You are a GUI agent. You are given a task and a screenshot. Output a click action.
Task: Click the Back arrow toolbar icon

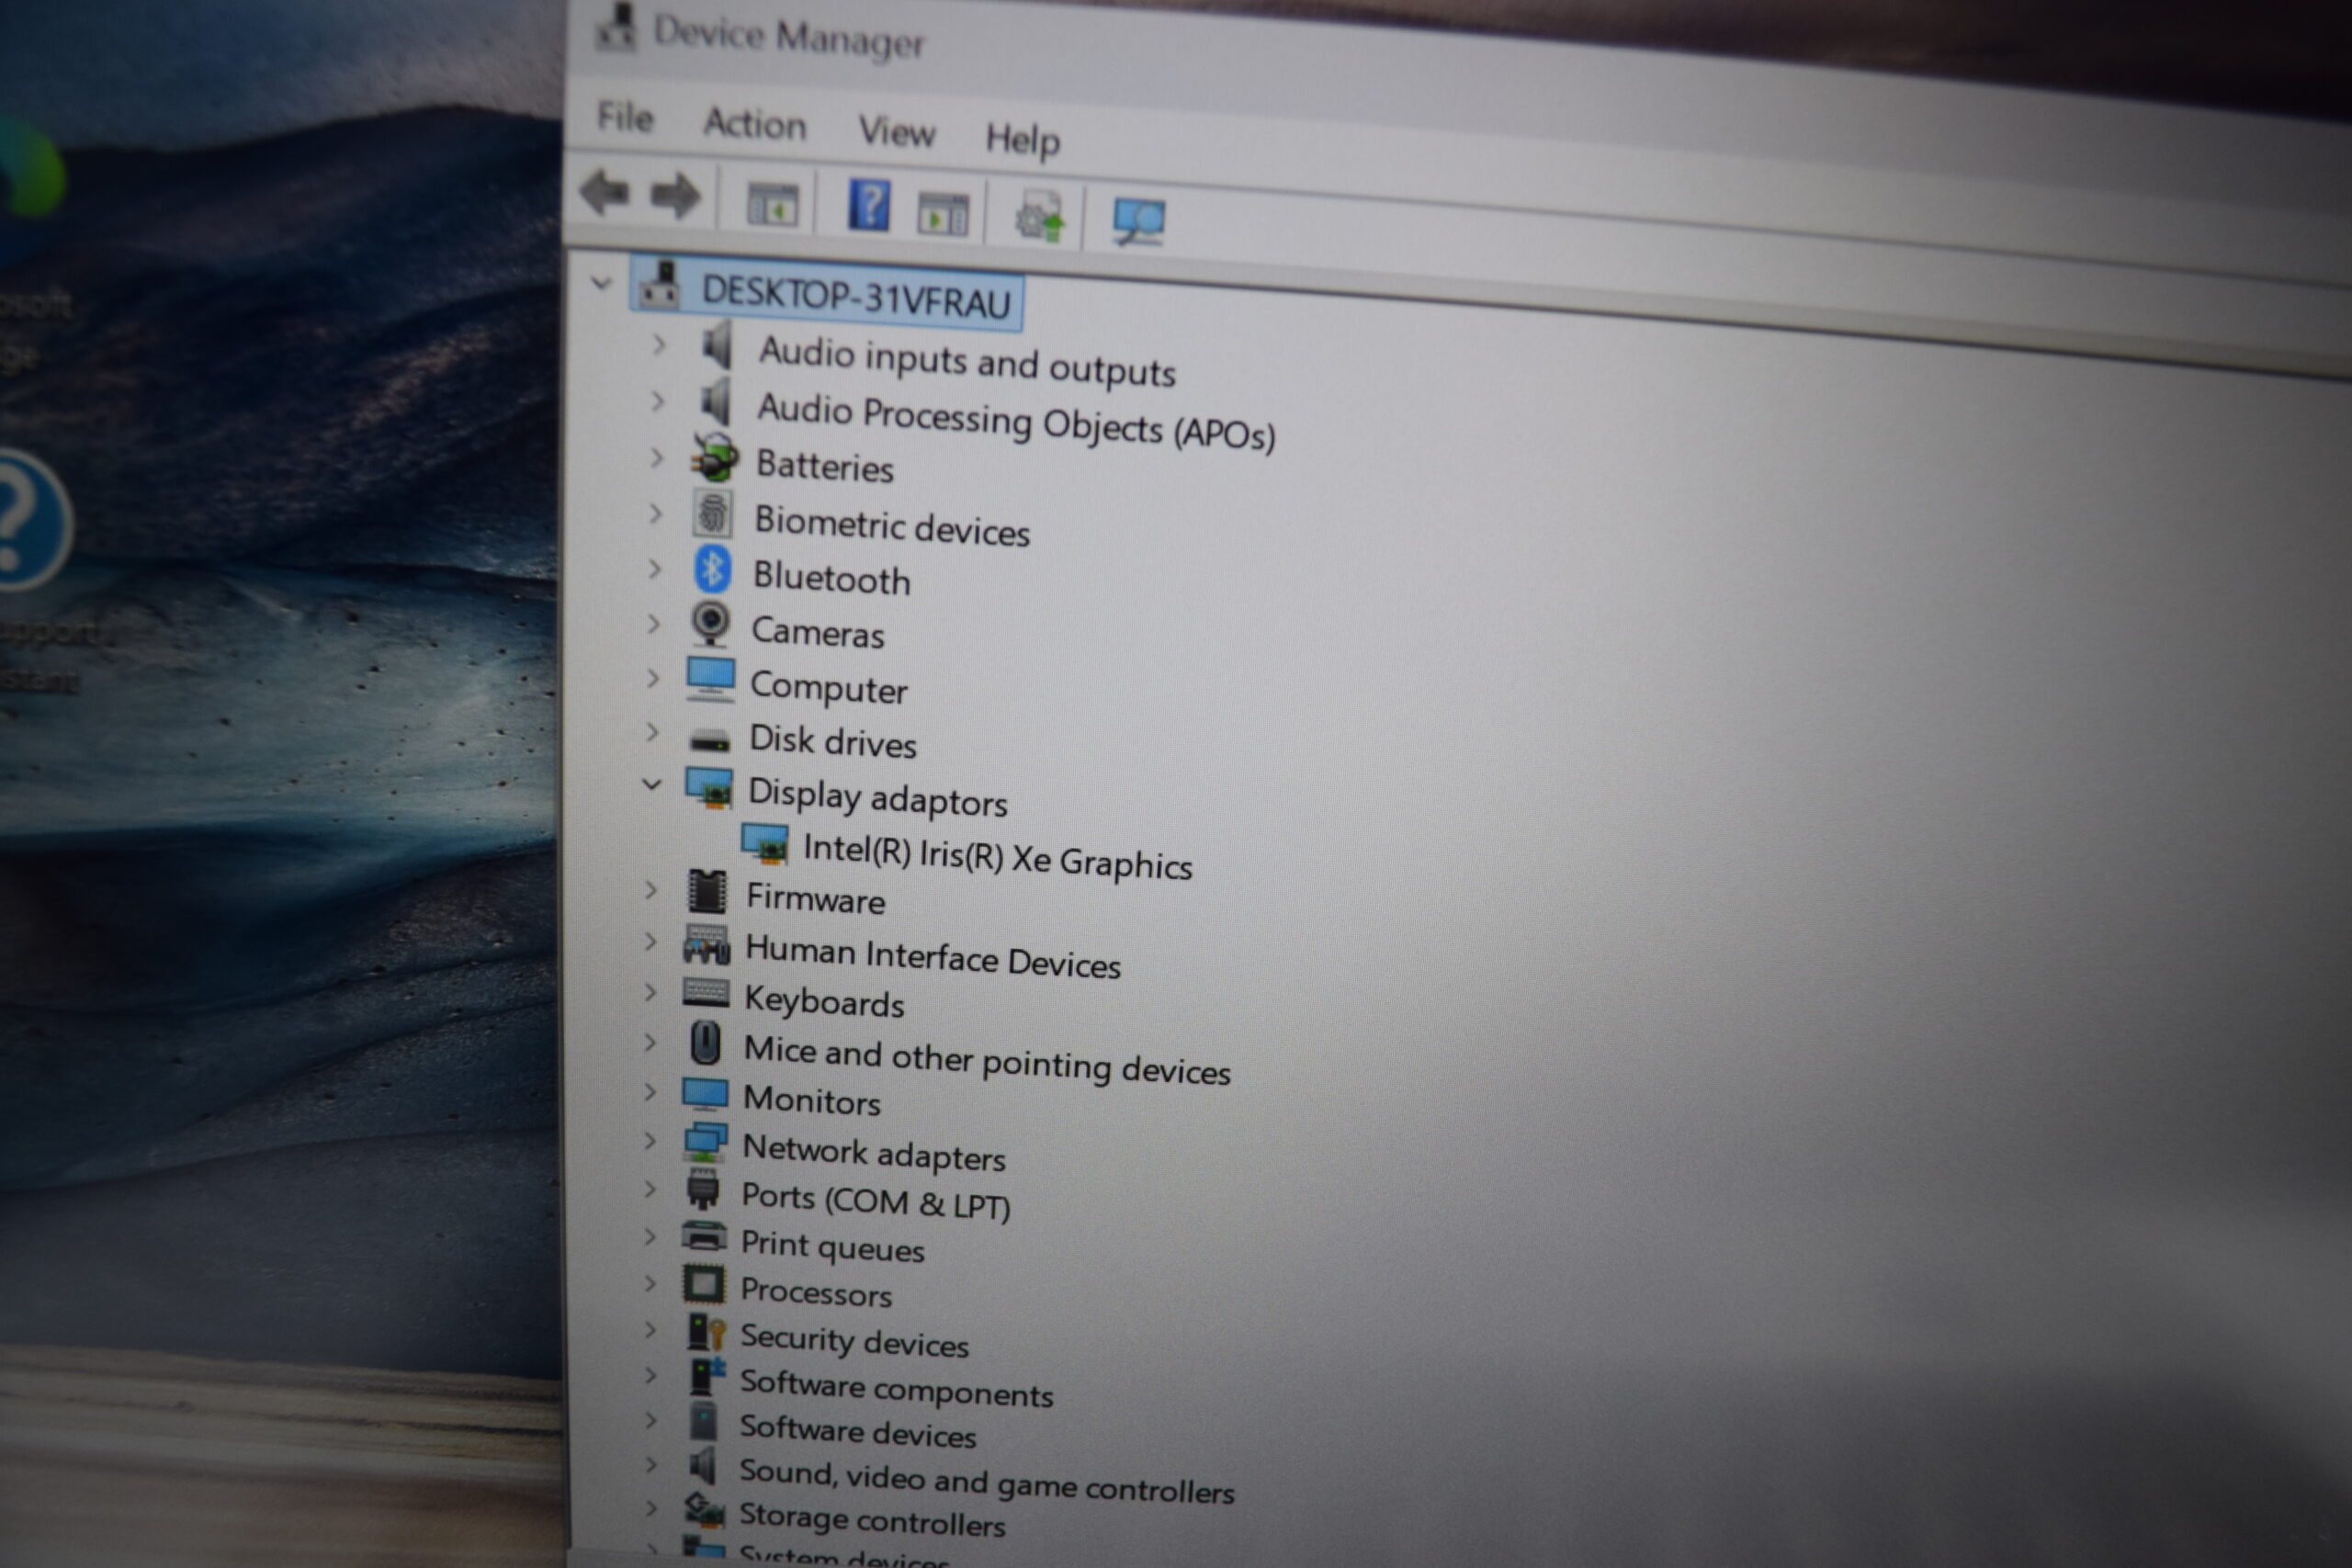[x=605, y=192]
